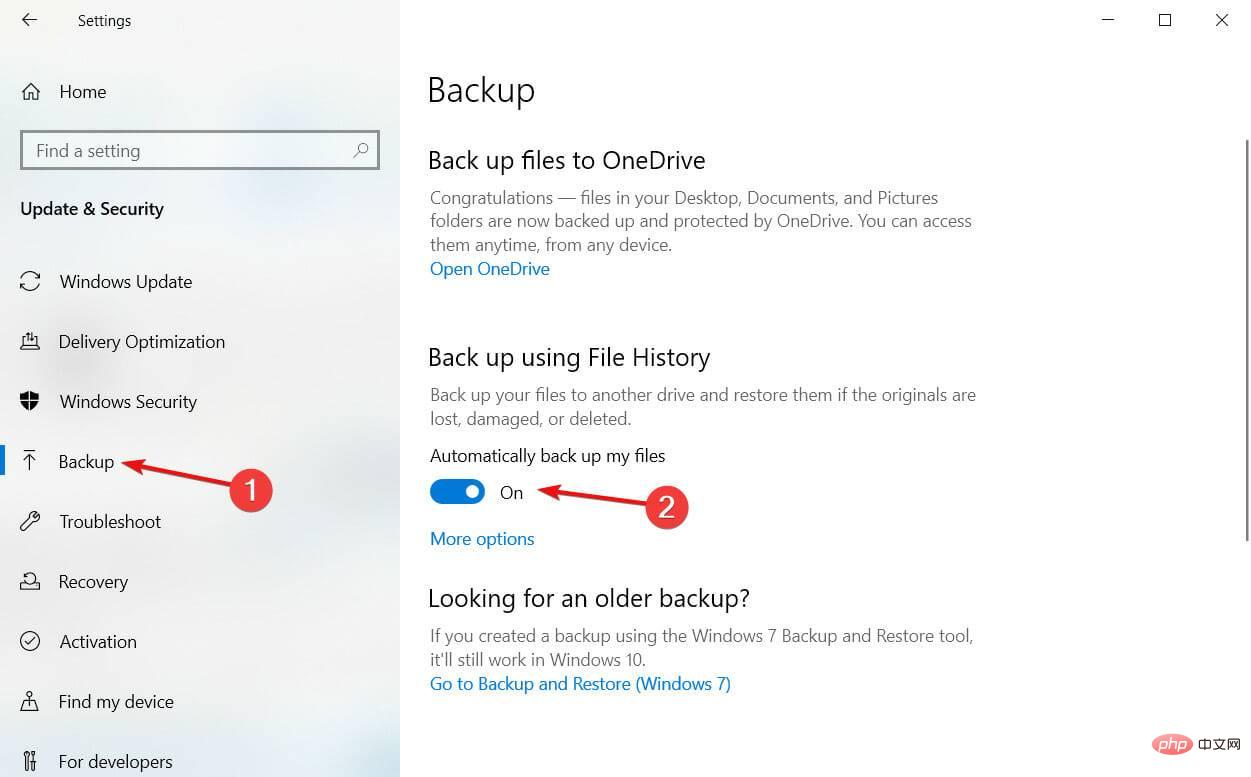This screenshot has width=1251, height=777.
Task: Open Delivery Optimization settings
Action: click(x=141, y=341)
